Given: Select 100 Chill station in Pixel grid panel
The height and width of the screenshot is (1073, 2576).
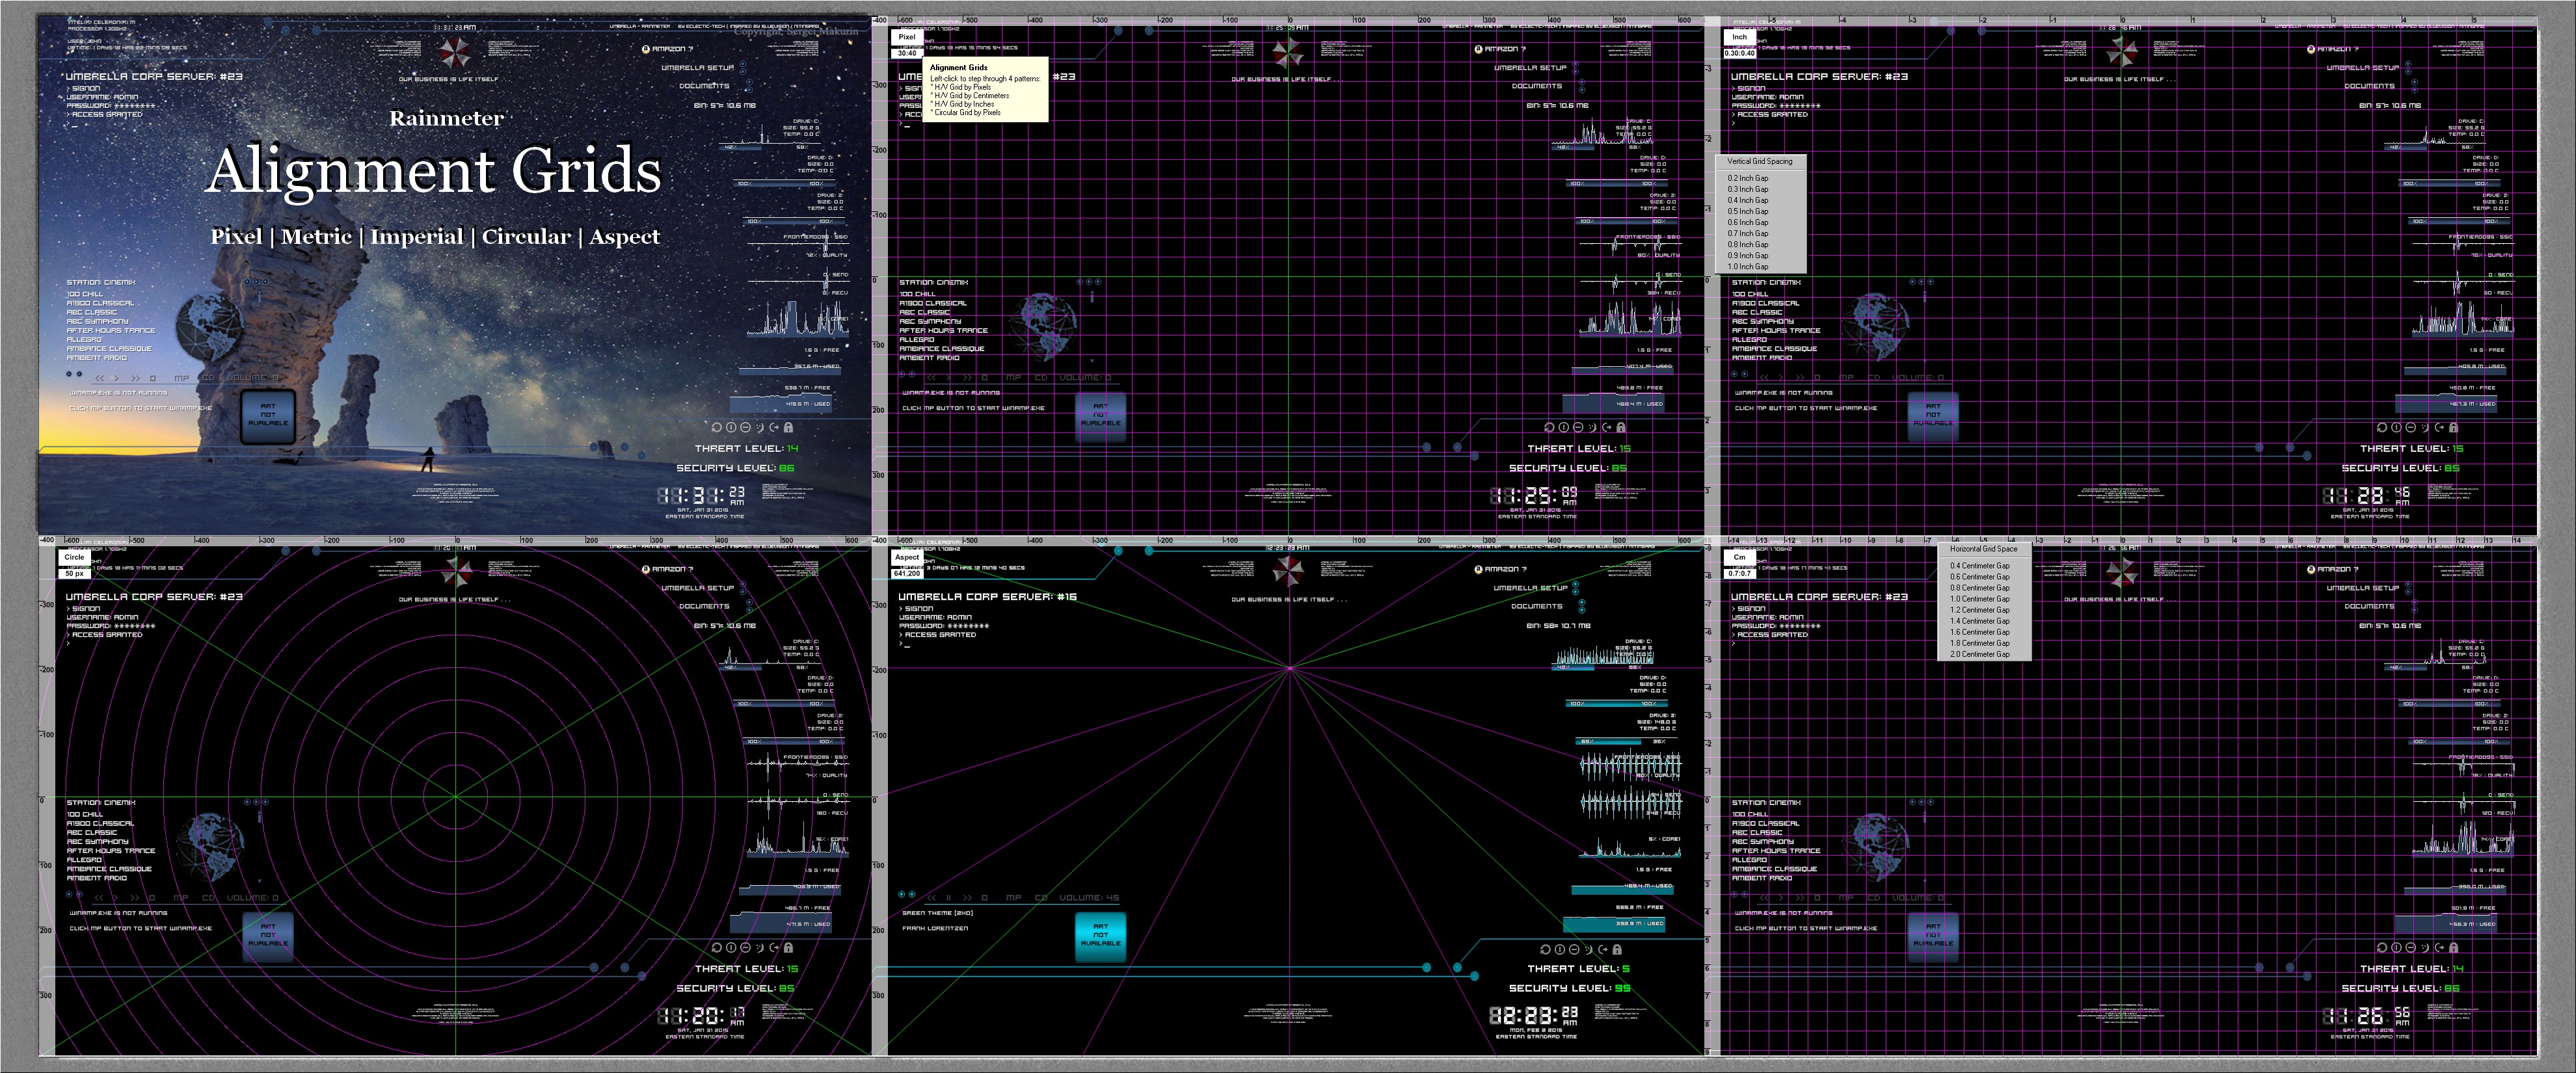Looking at the screenshot, I should (x=917, y=295).
